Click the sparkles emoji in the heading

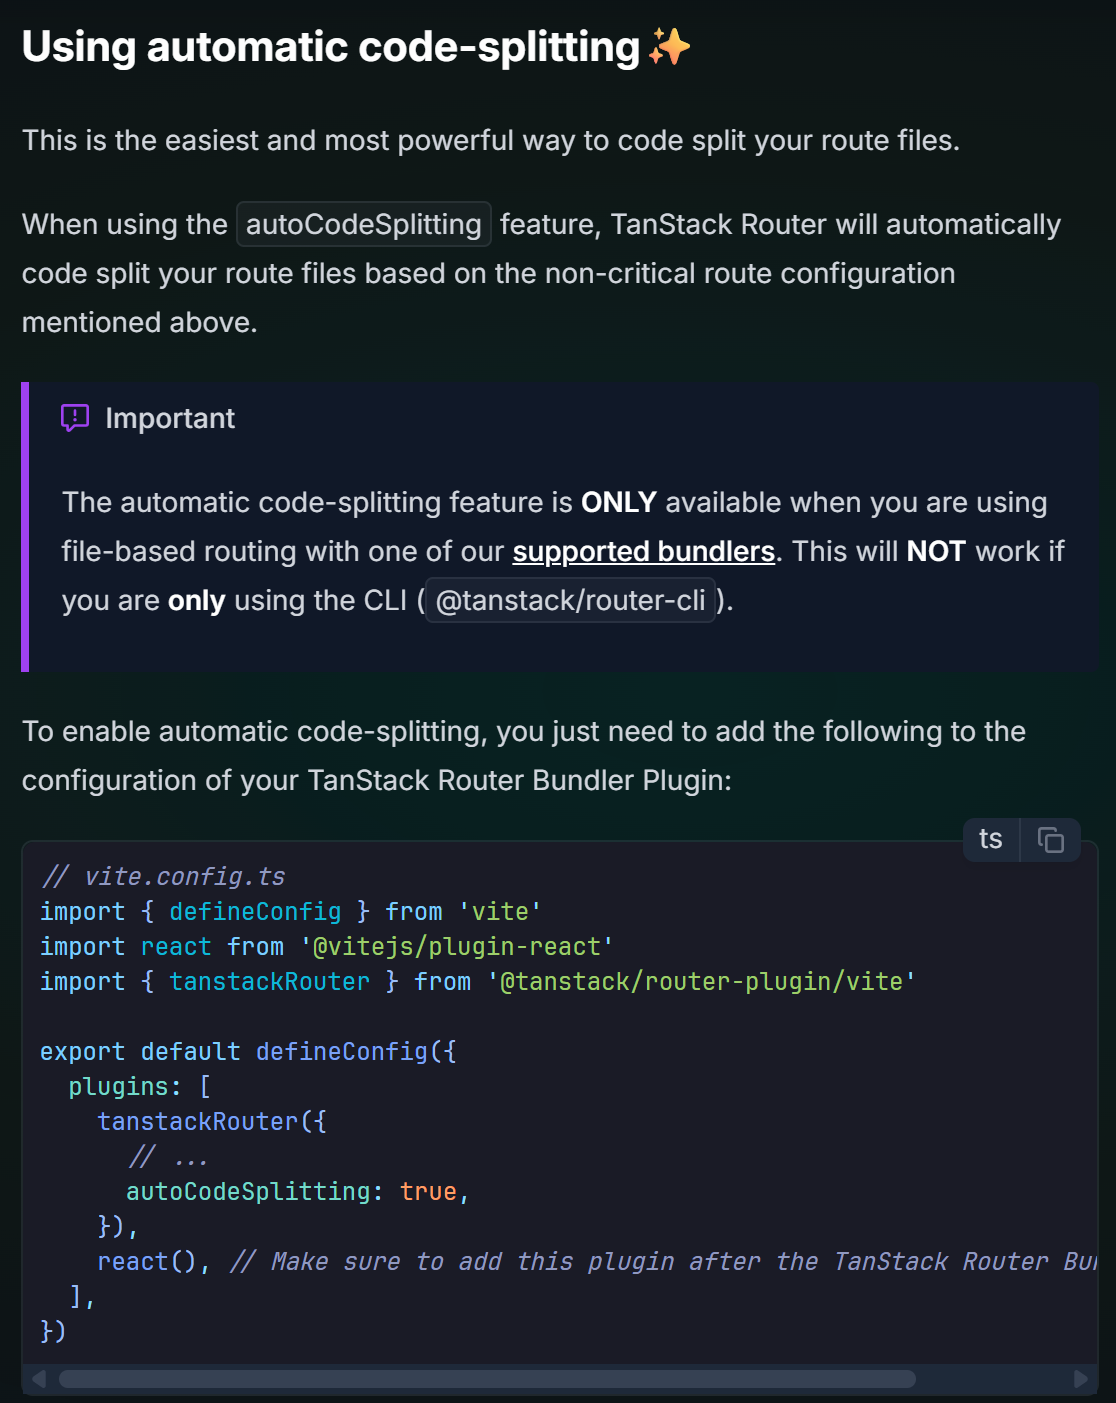pos(669,47)
